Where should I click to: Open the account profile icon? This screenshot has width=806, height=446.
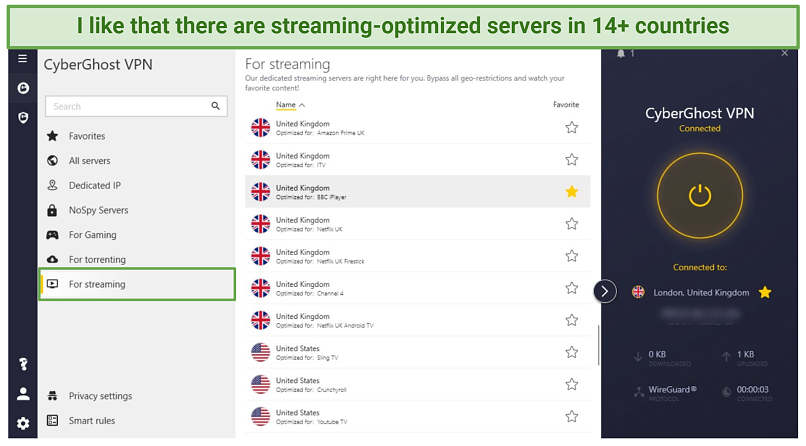[23, 394]
